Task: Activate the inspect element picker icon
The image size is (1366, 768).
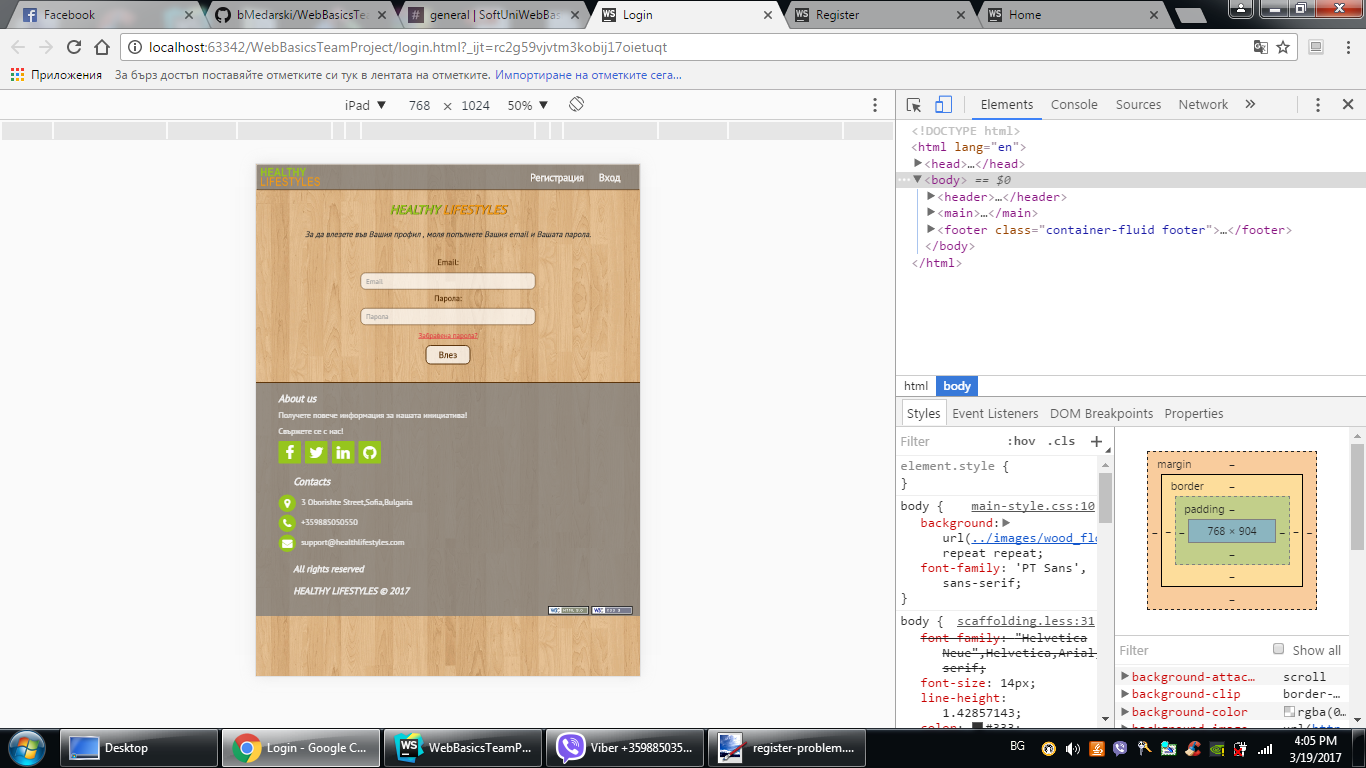Action: [913, 105]
